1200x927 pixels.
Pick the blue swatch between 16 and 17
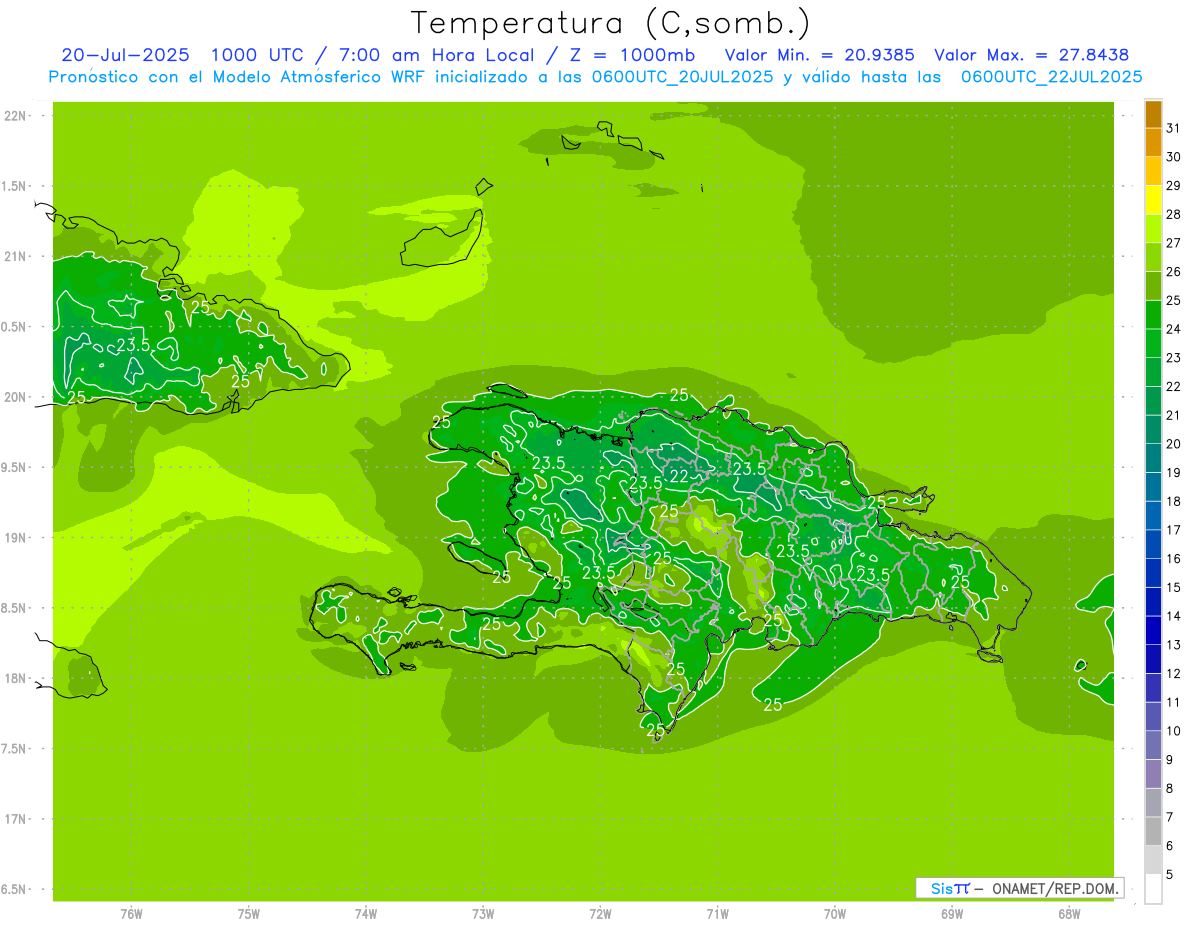pos(1153,545)
